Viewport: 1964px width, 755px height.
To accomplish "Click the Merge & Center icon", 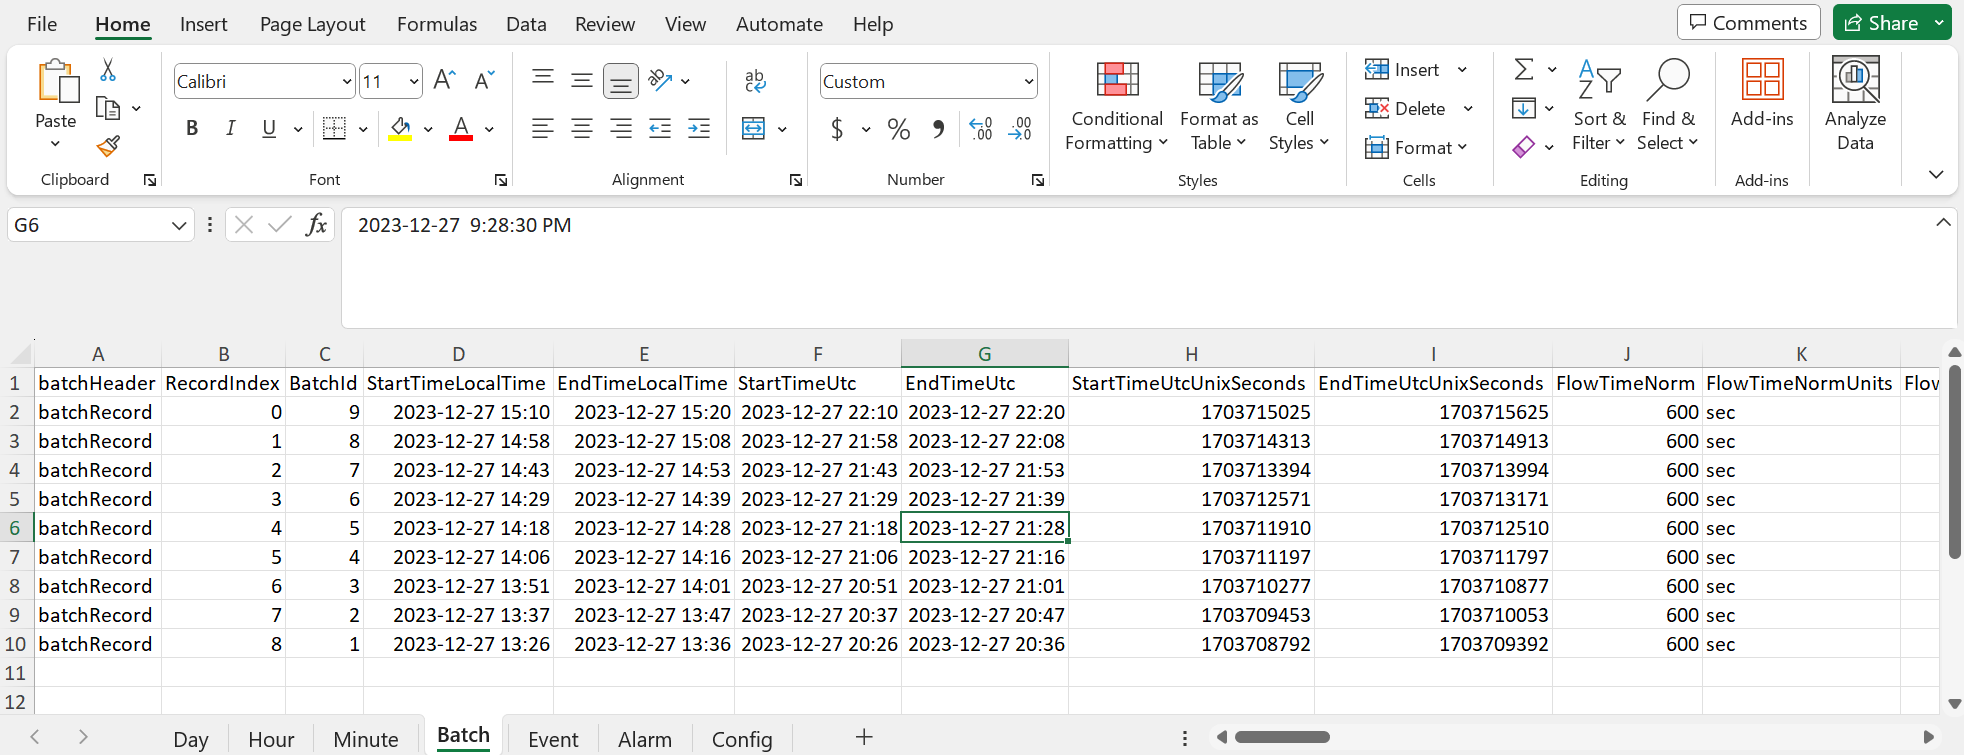I will [753, 128].
